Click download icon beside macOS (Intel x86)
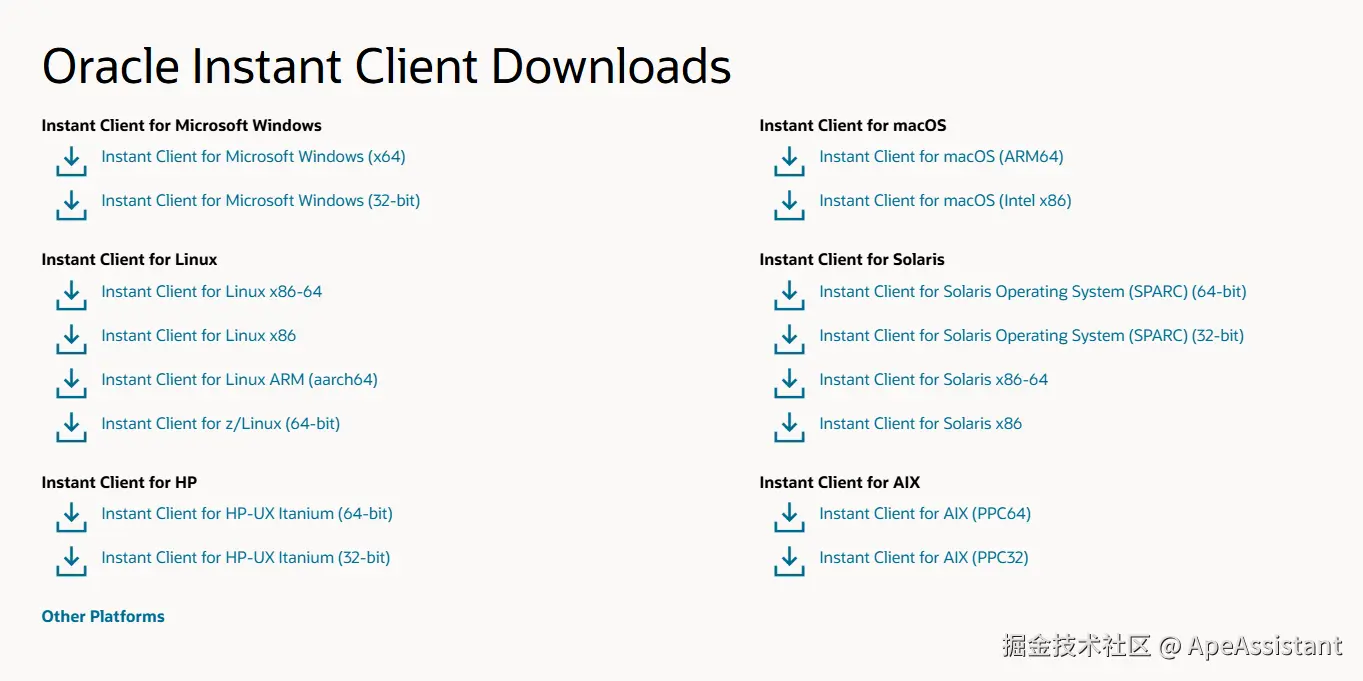 [x=789, y=205]
